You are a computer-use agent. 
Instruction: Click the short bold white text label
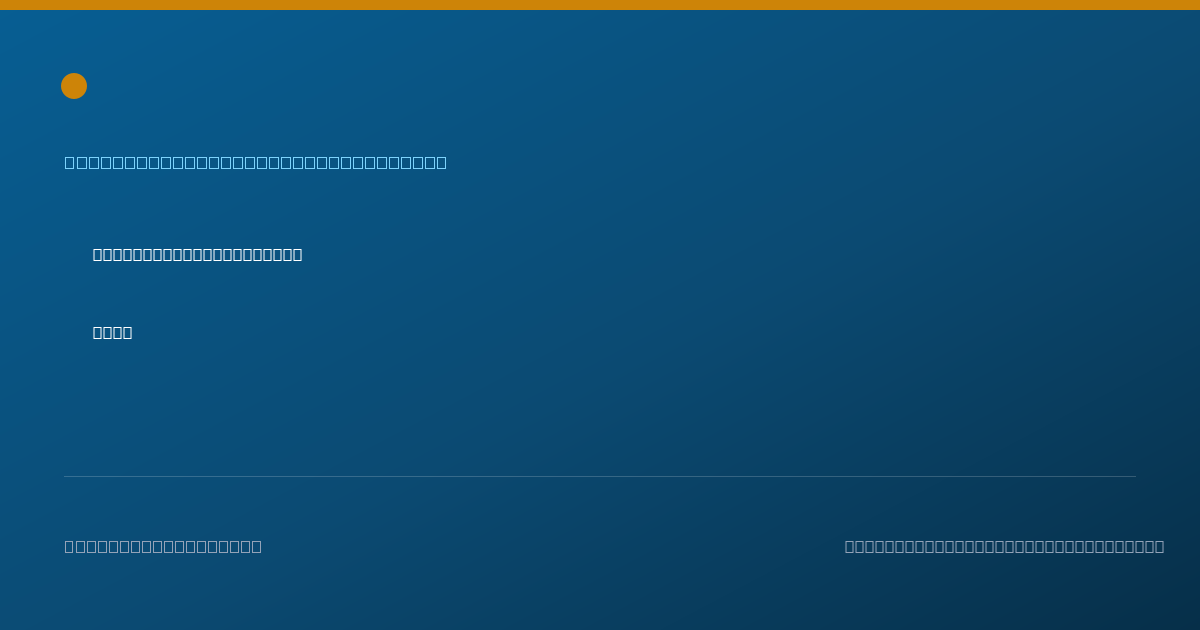112,332
